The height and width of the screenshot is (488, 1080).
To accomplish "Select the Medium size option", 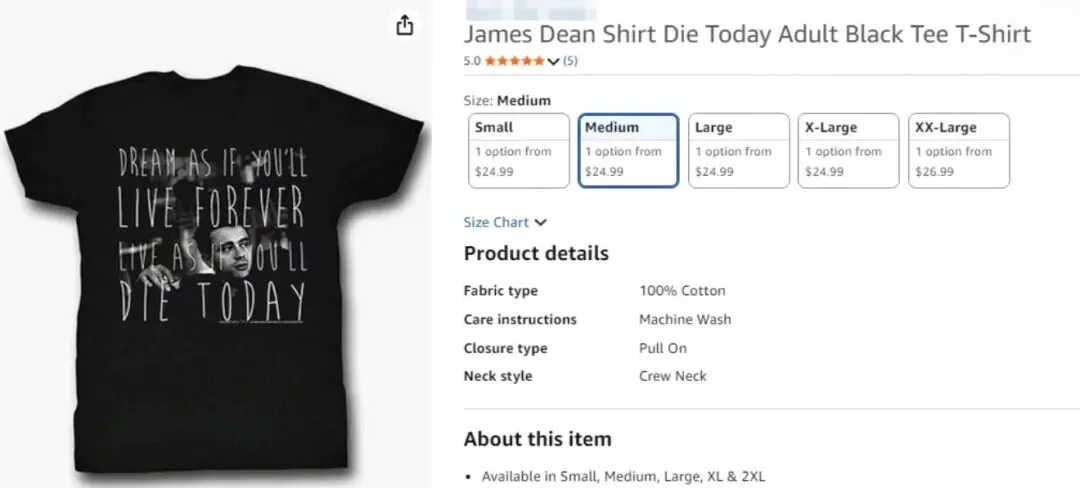I will click(x=629, y=150).
